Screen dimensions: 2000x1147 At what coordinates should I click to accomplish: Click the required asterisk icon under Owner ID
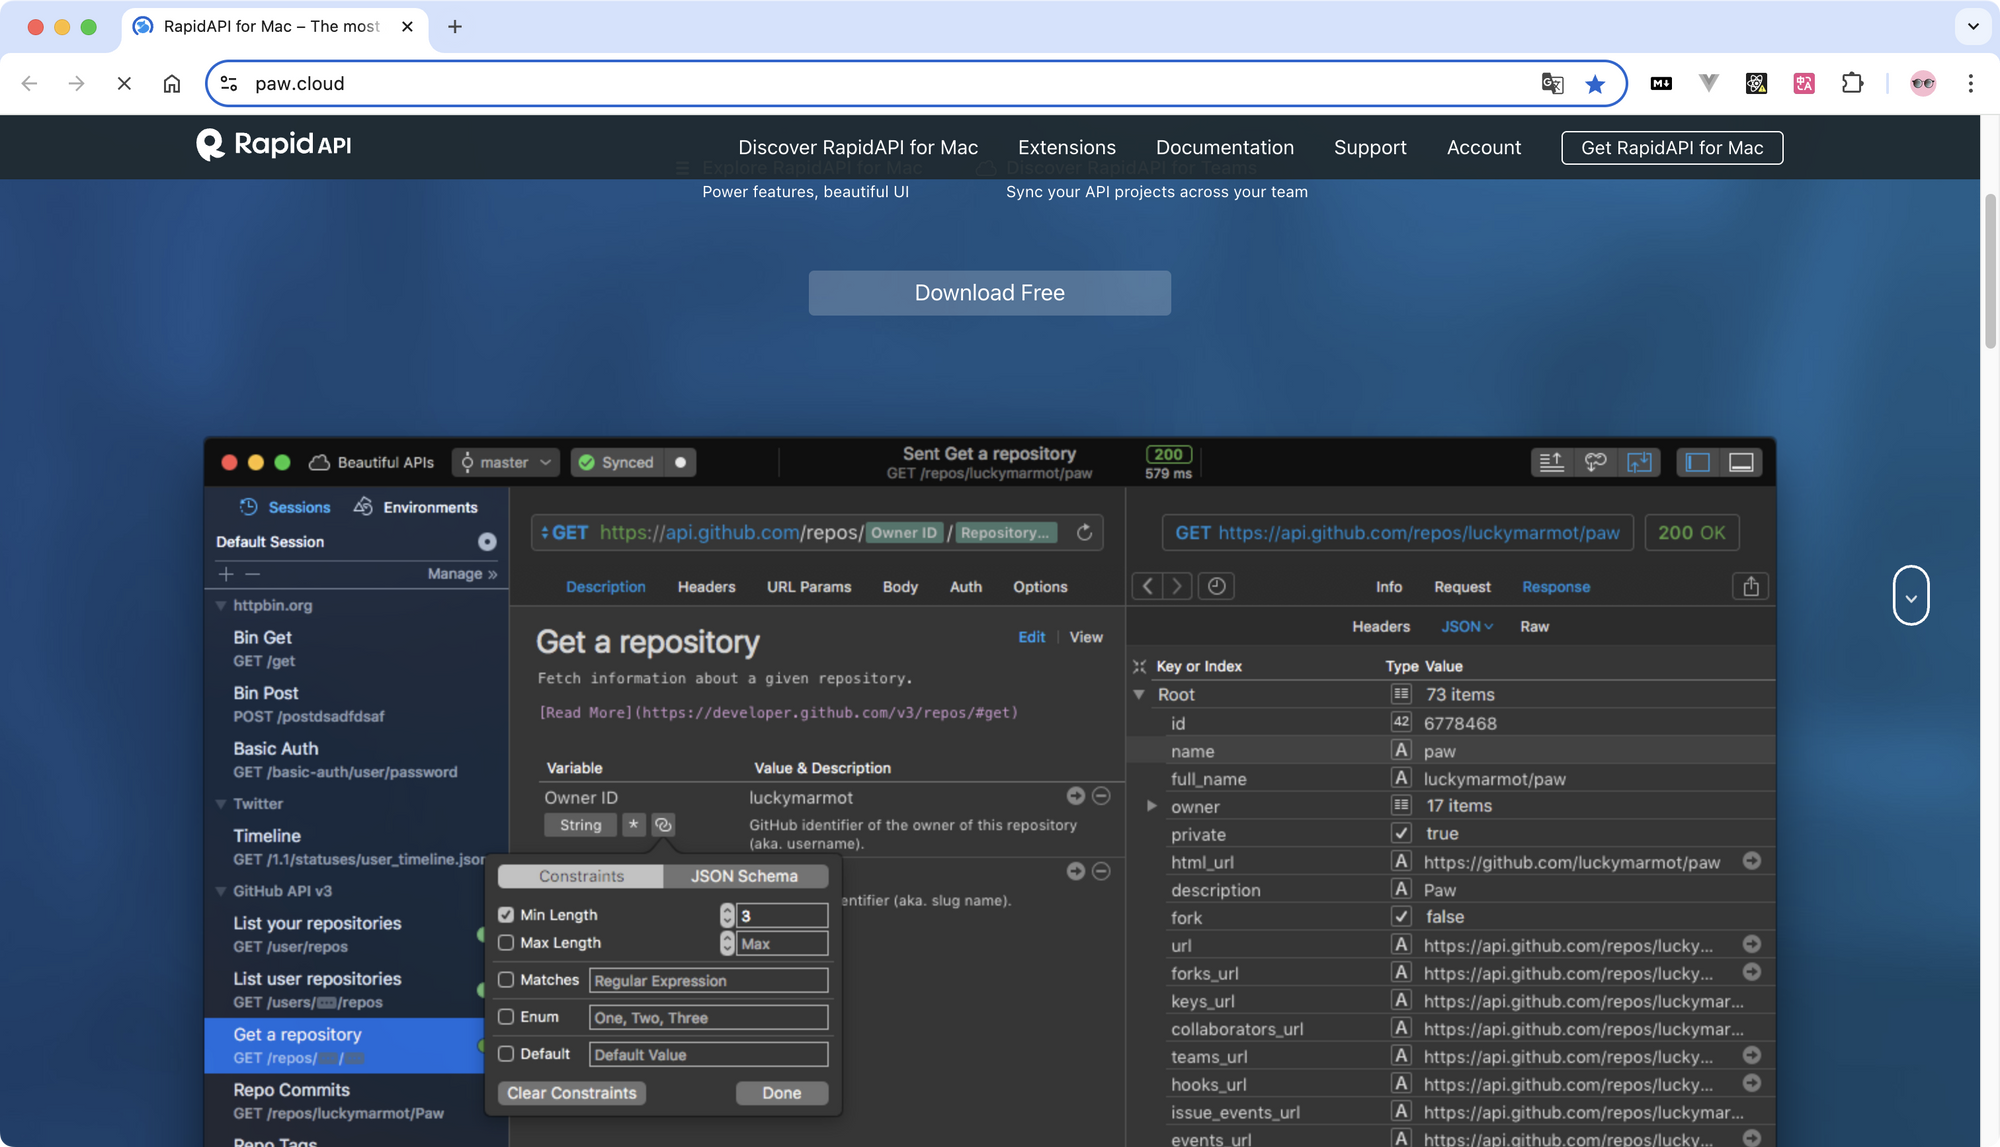click(634, 825)
